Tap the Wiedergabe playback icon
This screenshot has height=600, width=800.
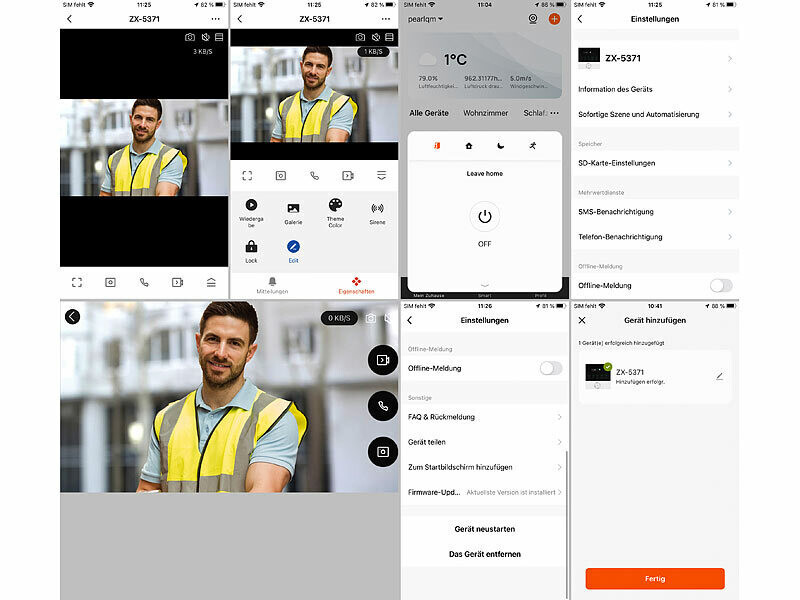pos(251,205)
